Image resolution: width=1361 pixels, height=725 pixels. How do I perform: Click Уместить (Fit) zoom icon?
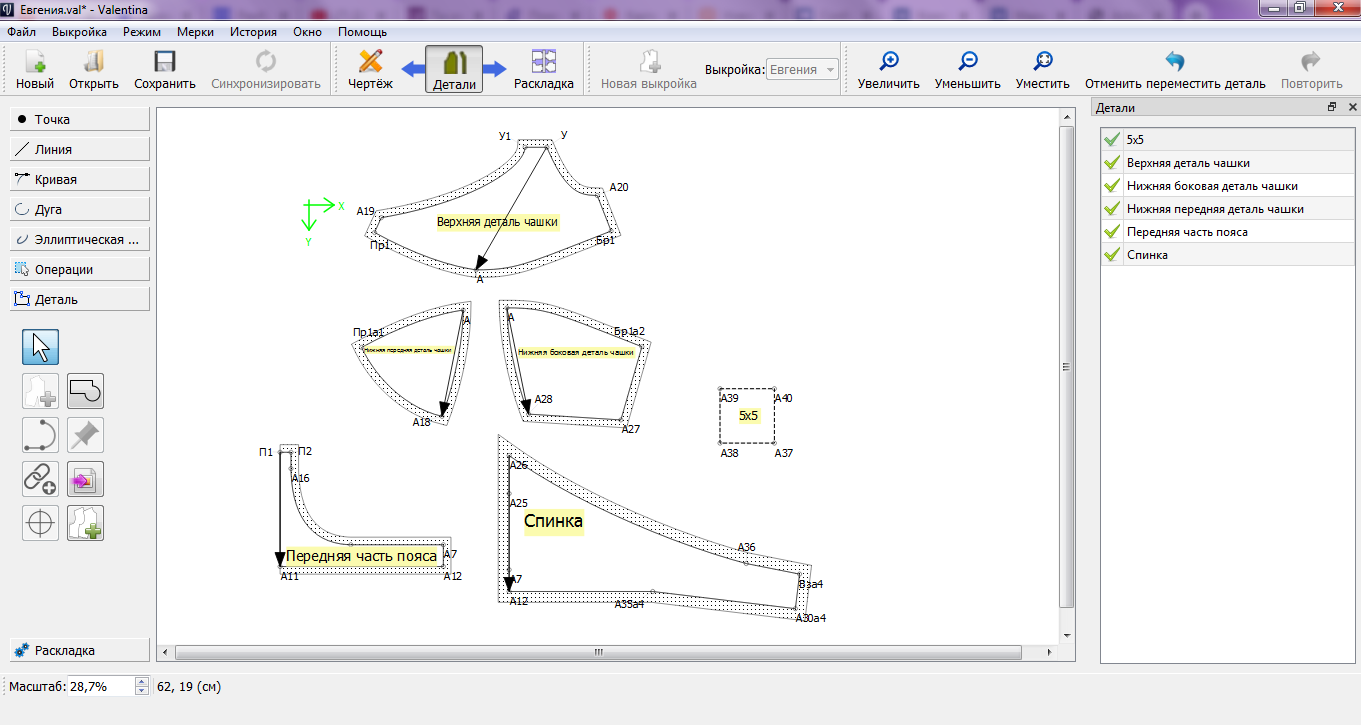1042,70
